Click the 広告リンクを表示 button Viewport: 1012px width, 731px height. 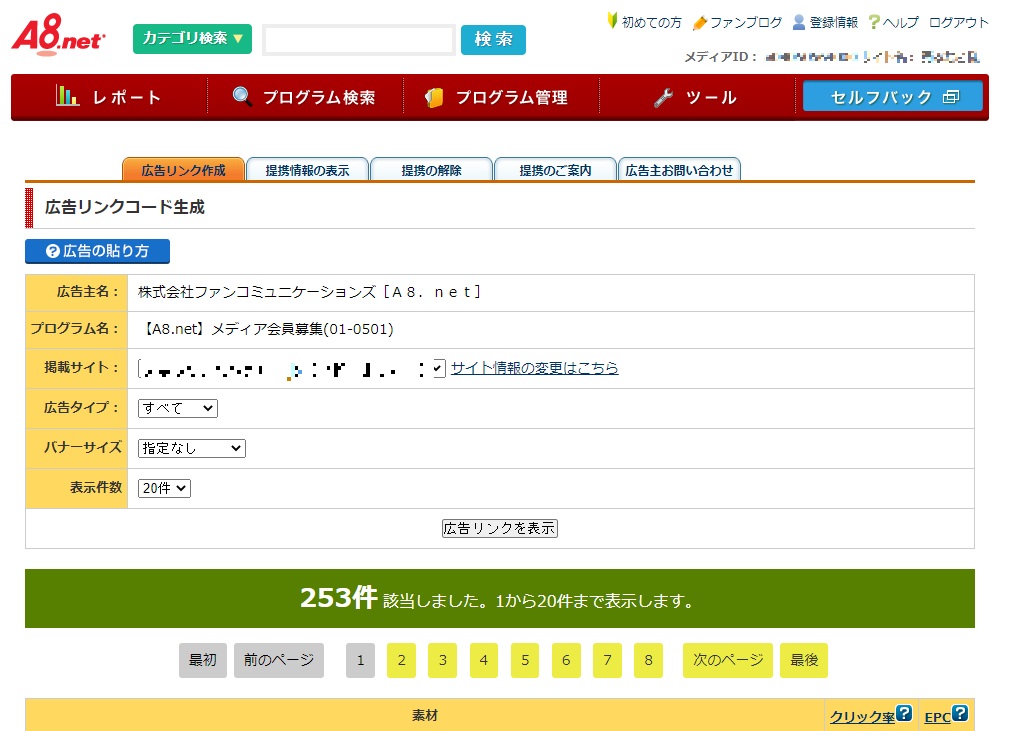(x=500, y=528)
